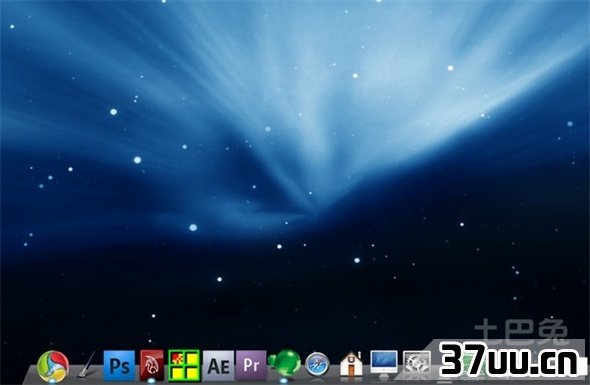Open Photoshop from the dock

pyautogui.click(x=119, y=365)
